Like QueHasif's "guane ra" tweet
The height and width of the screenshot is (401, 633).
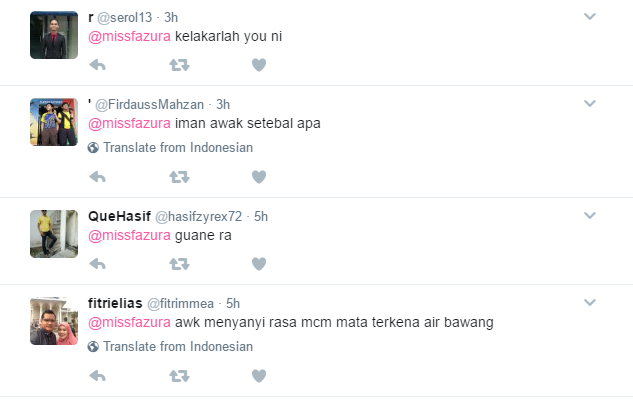259,264
